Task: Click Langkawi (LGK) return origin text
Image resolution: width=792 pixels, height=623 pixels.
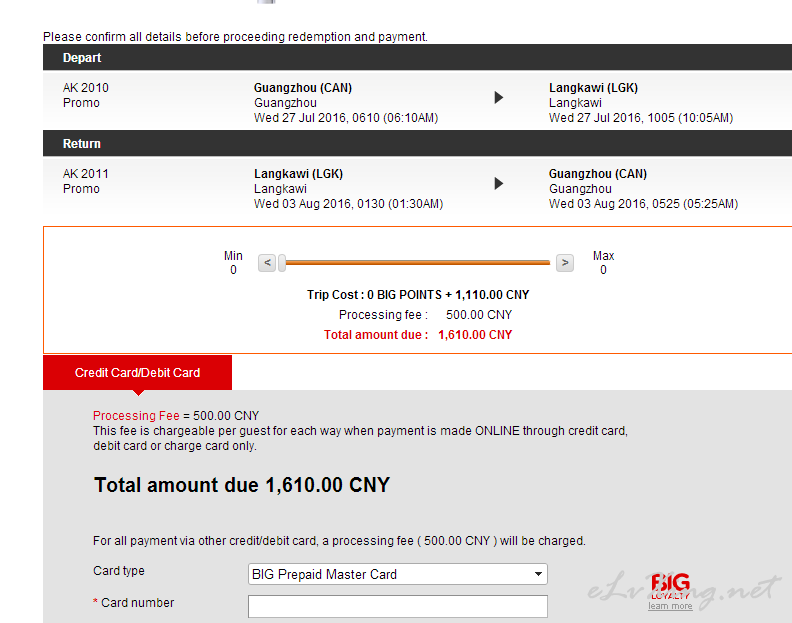Action: coord(298,174)
